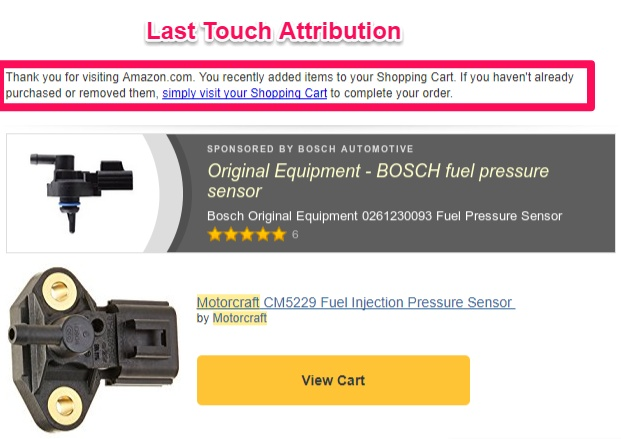
Task: Click the "Sponsored by Bosch Automotive" label
Action: point(310,149)
